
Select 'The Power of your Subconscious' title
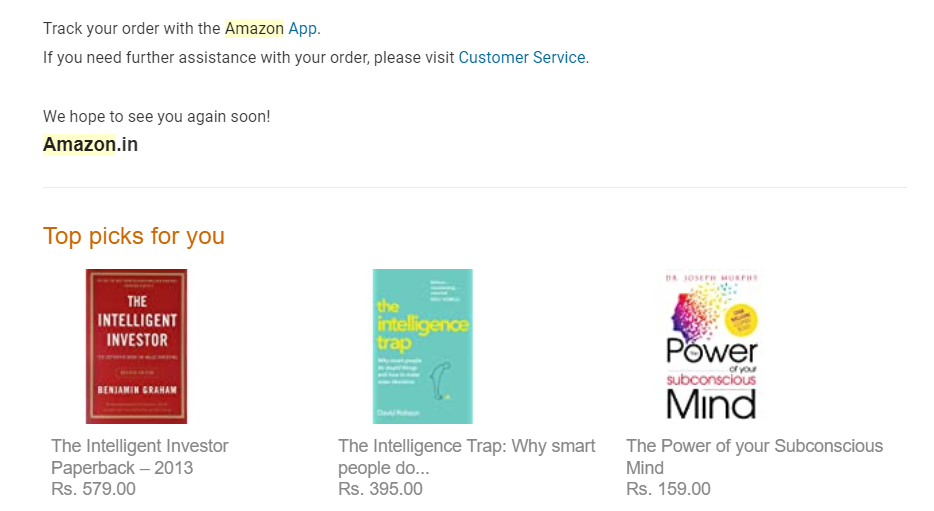tap(755, 446)
